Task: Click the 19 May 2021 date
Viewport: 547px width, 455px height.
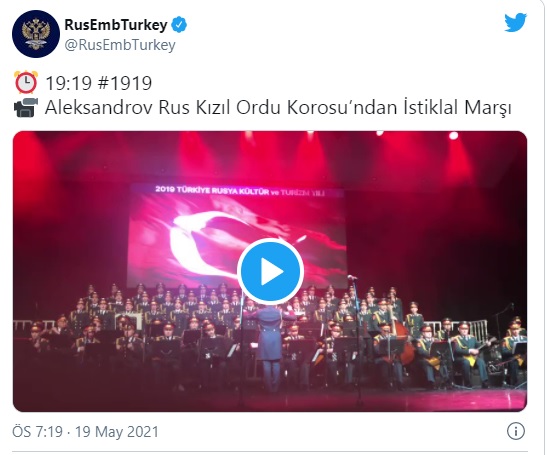Action: click(117, 432)
